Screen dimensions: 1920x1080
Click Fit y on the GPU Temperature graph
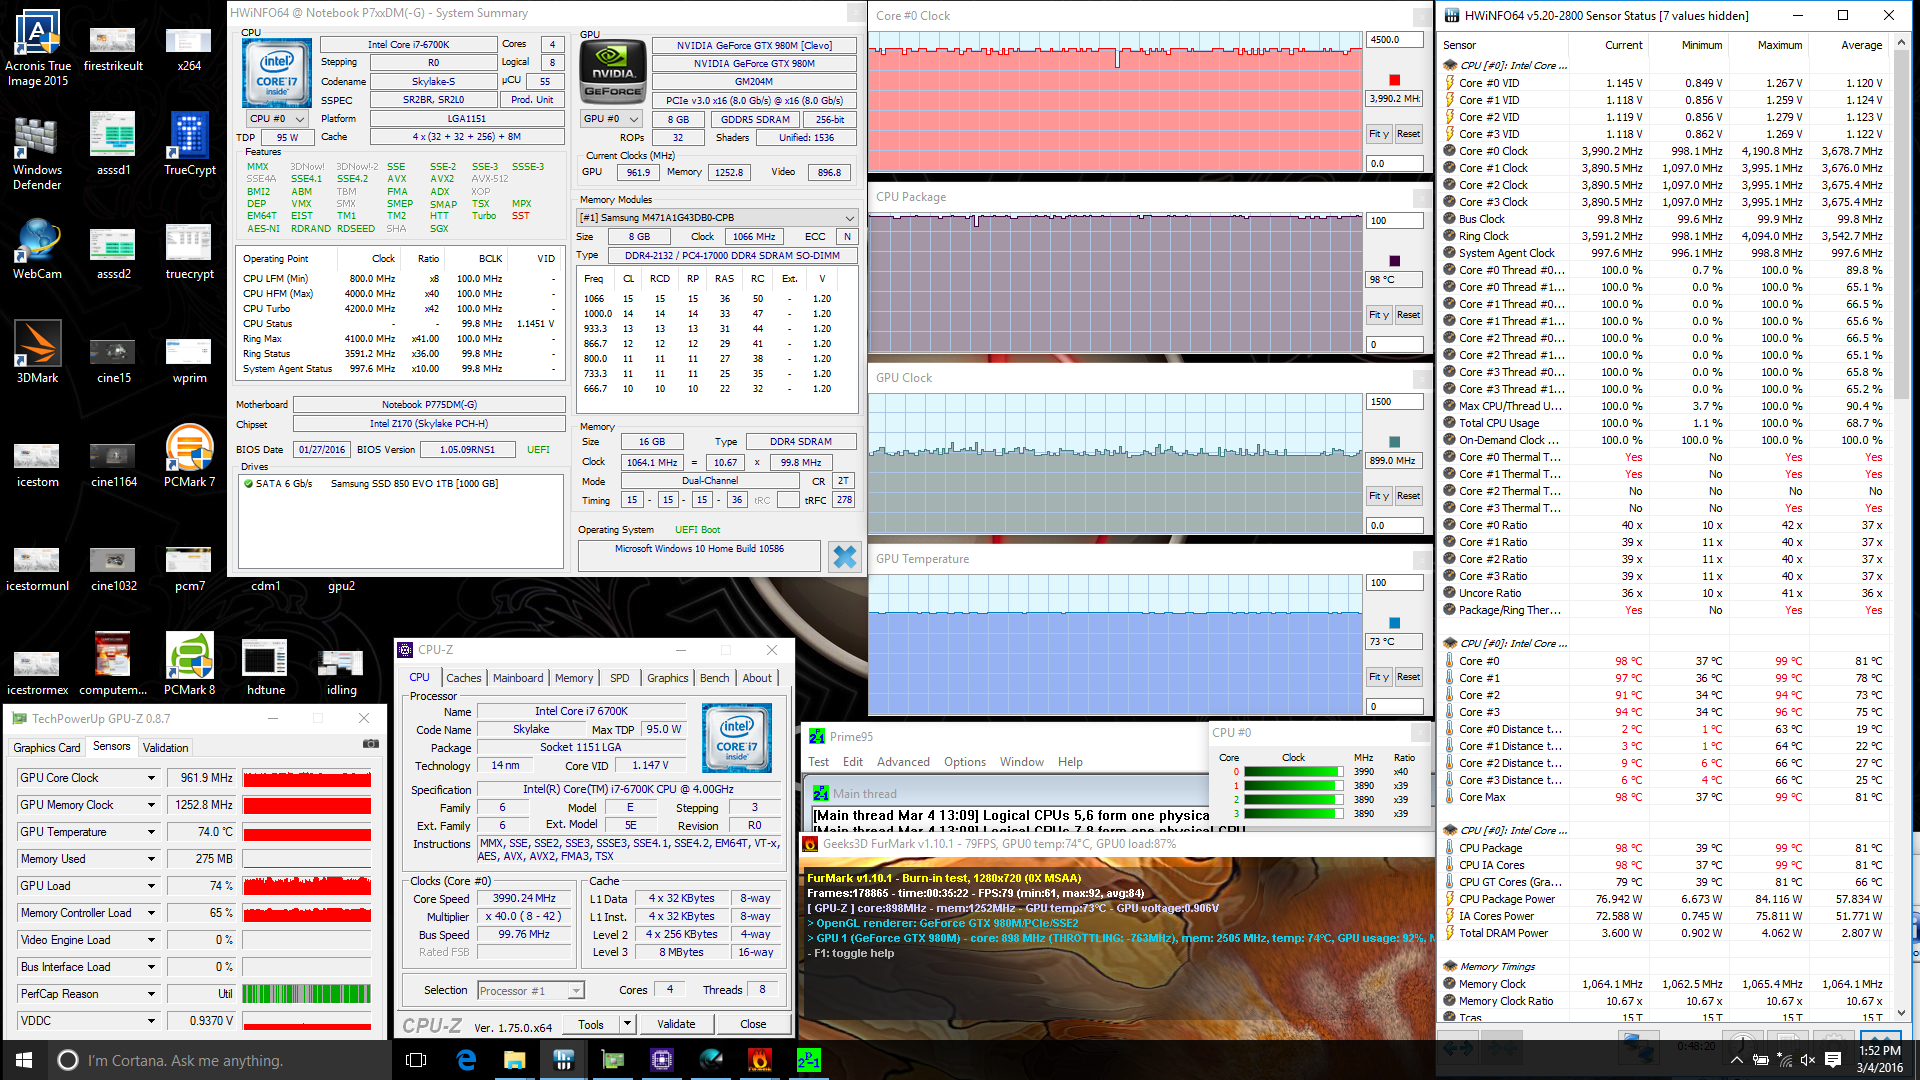point(1379,677)
